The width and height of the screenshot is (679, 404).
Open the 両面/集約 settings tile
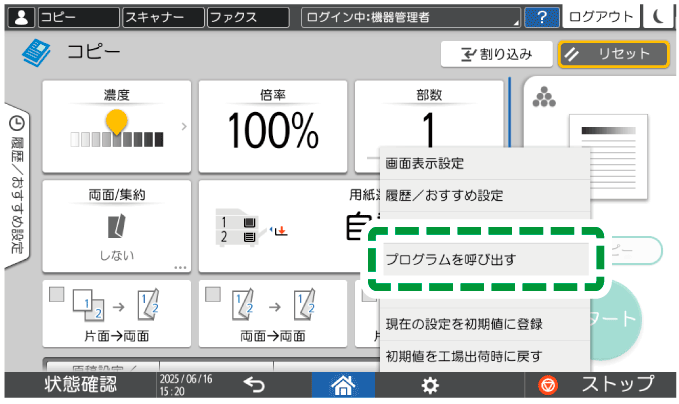point(116,226)
